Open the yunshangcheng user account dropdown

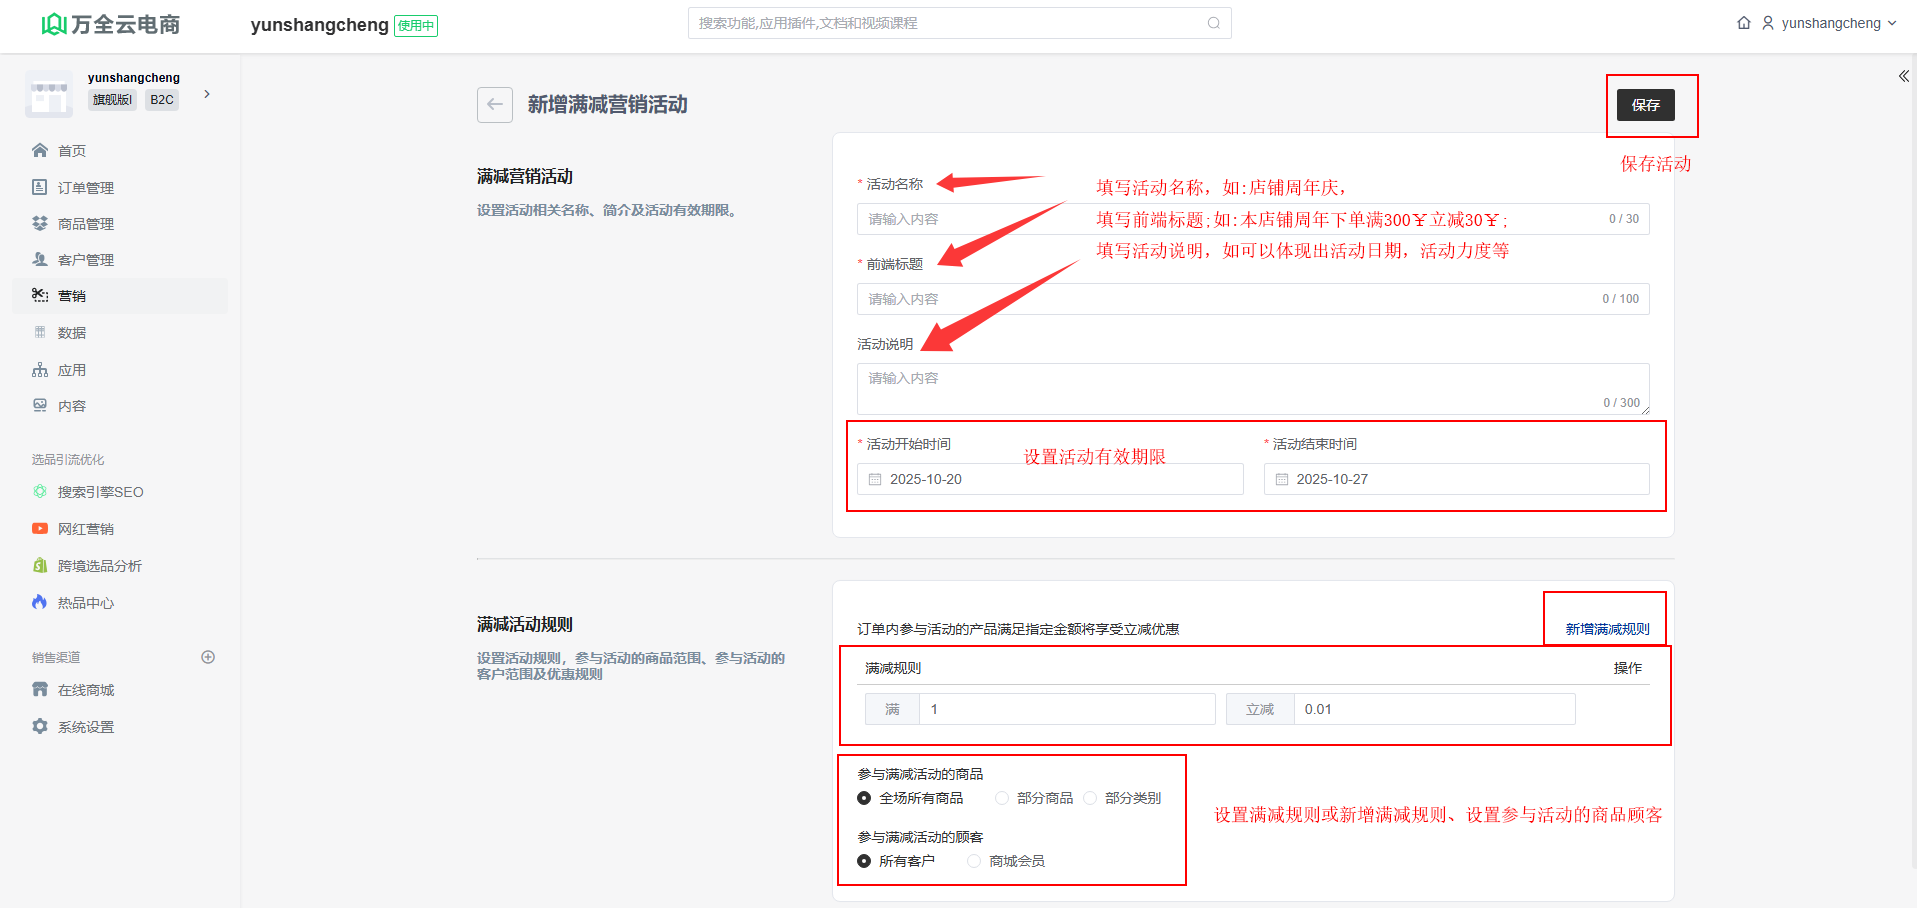pos(1829,23)
